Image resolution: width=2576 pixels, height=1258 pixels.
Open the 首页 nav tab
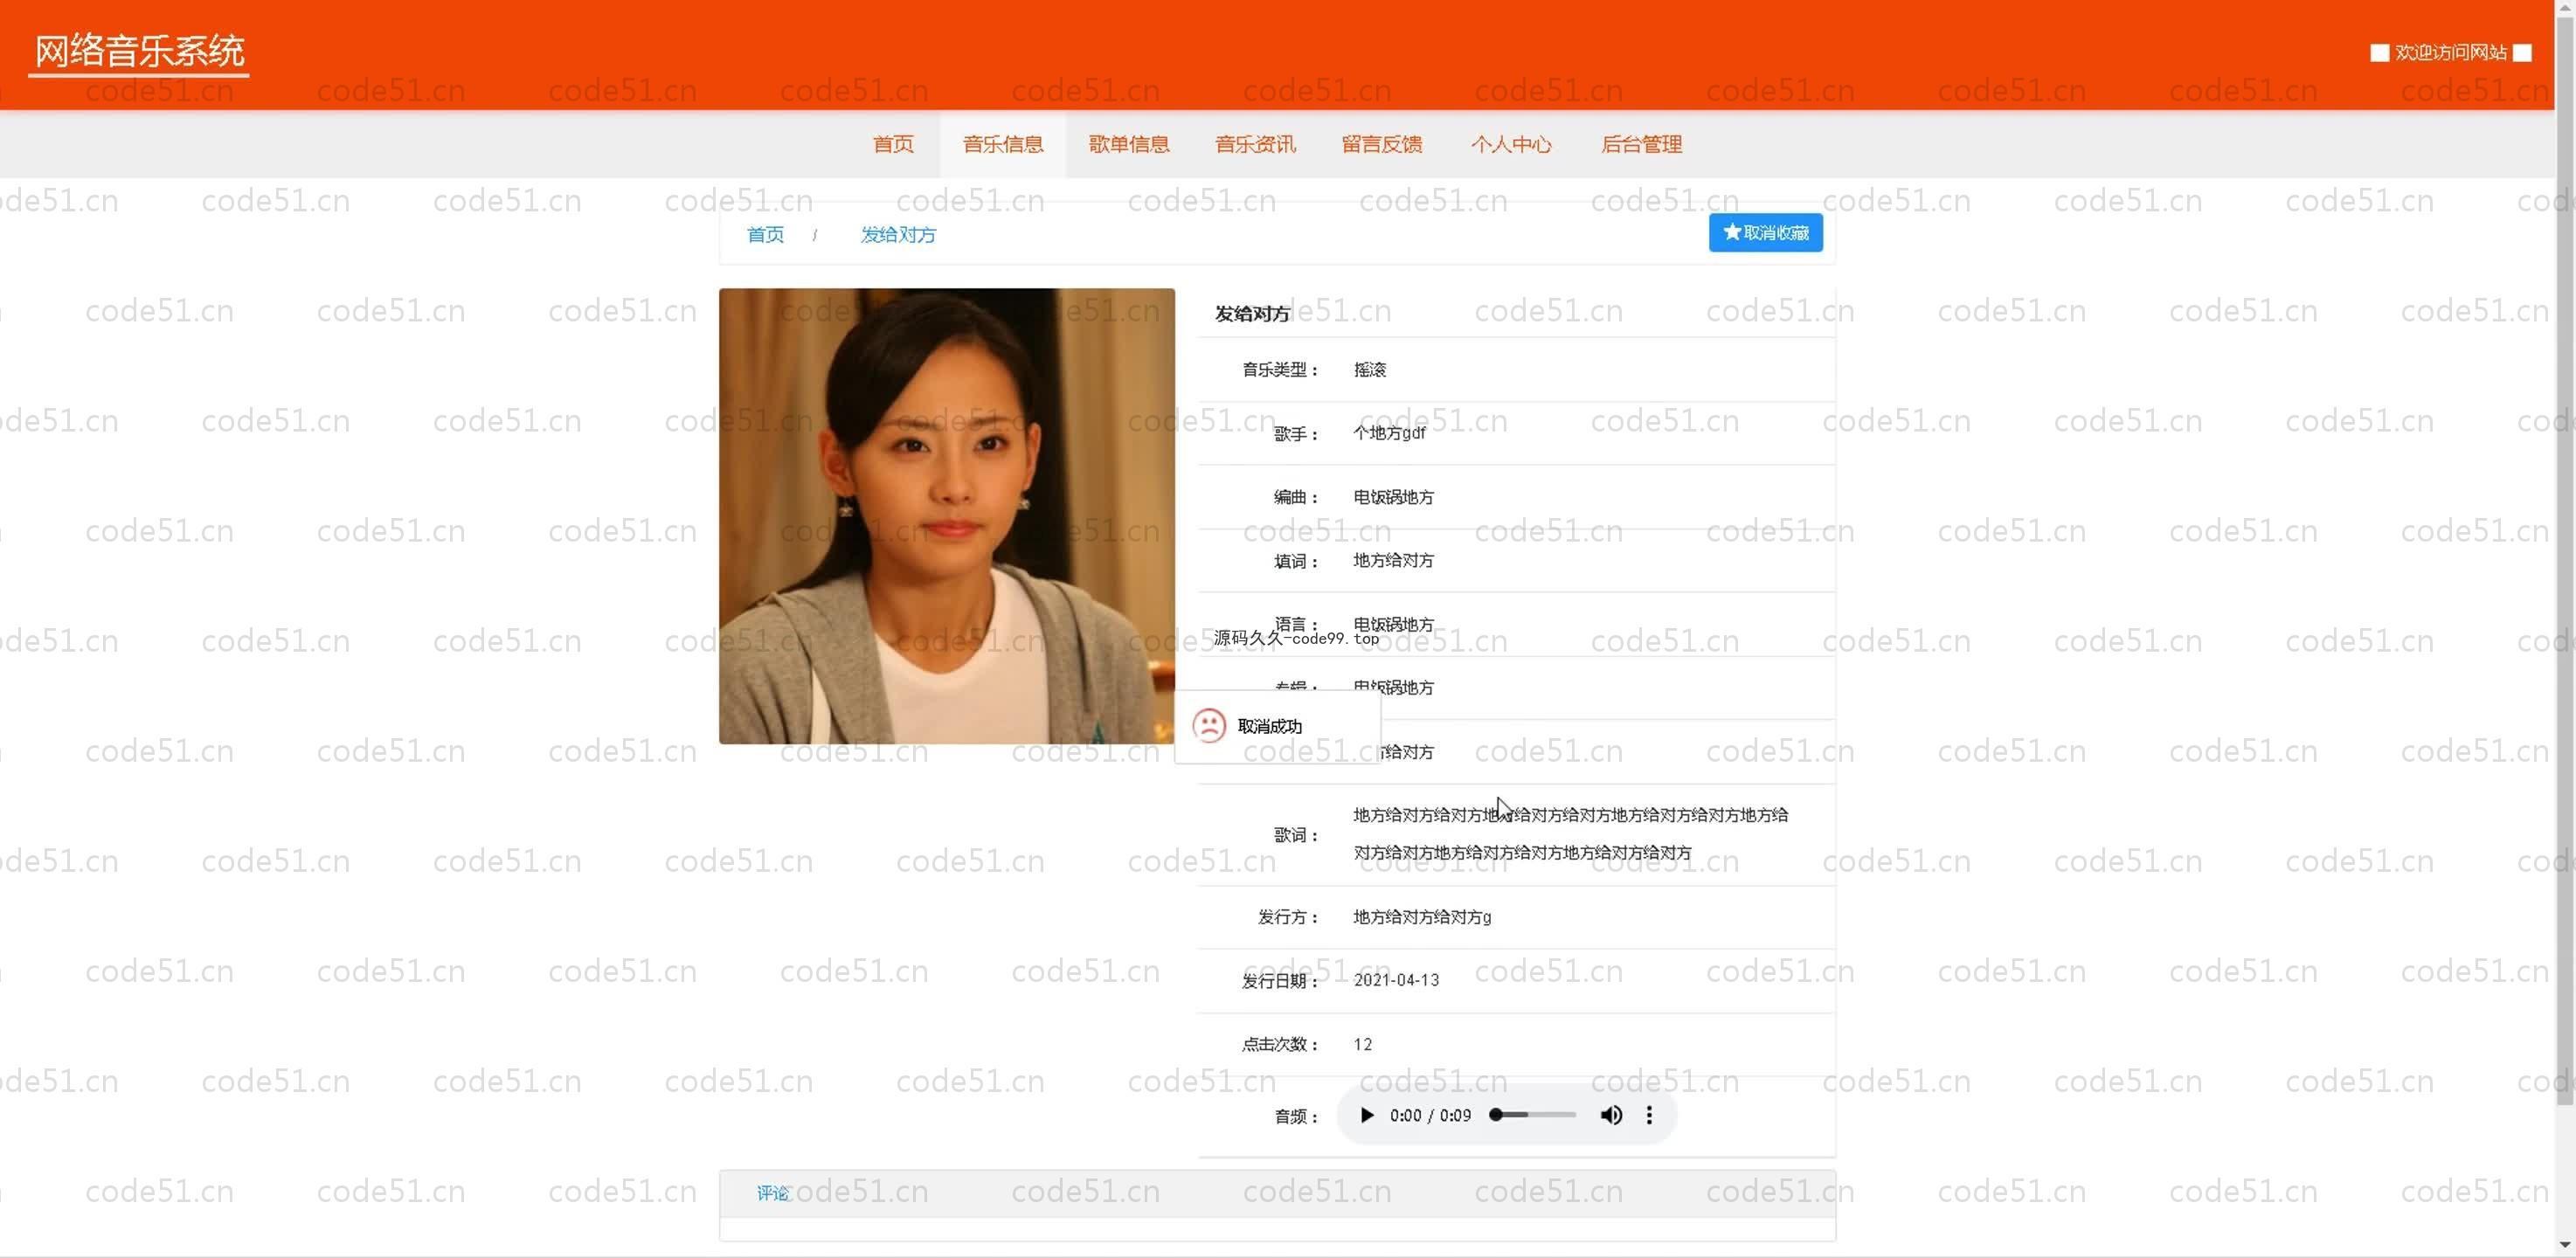[893, 144]
